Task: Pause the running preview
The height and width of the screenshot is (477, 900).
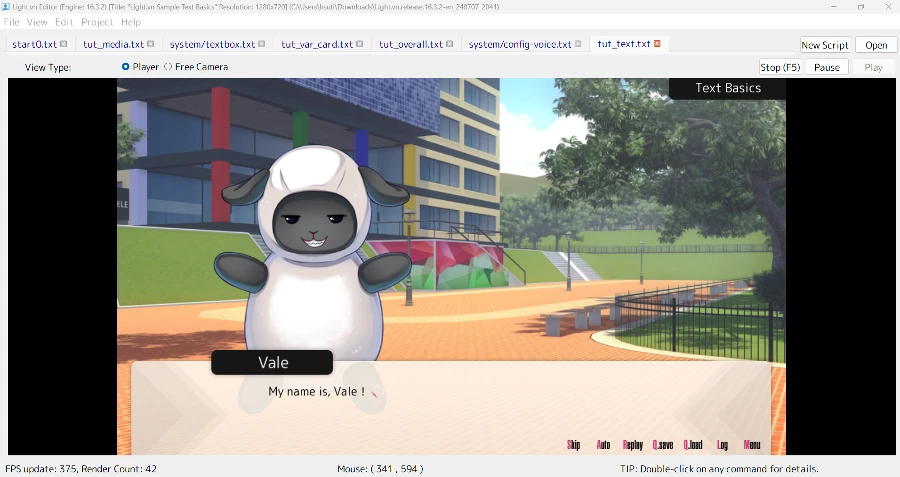Action: pyautogui.click(x=826, y=67)
